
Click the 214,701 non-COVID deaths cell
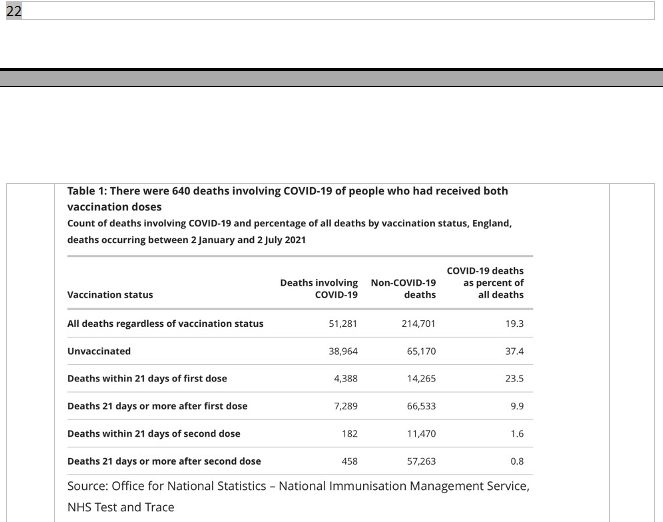click(x=415, y=324)
